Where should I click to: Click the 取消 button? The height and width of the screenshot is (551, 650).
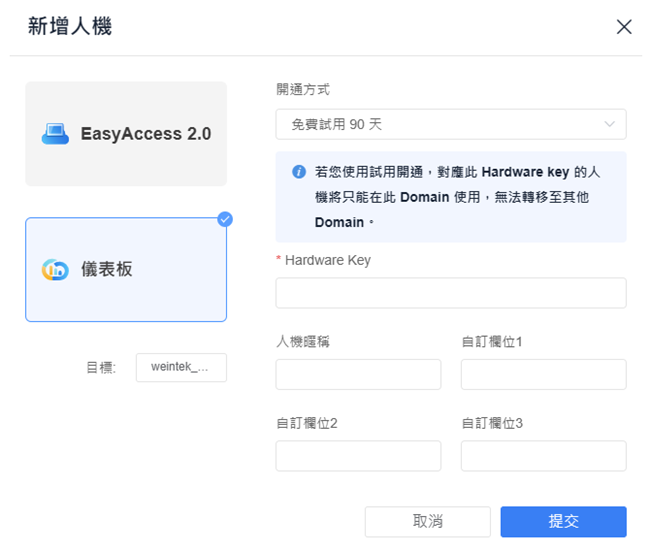tap(428, 521)
